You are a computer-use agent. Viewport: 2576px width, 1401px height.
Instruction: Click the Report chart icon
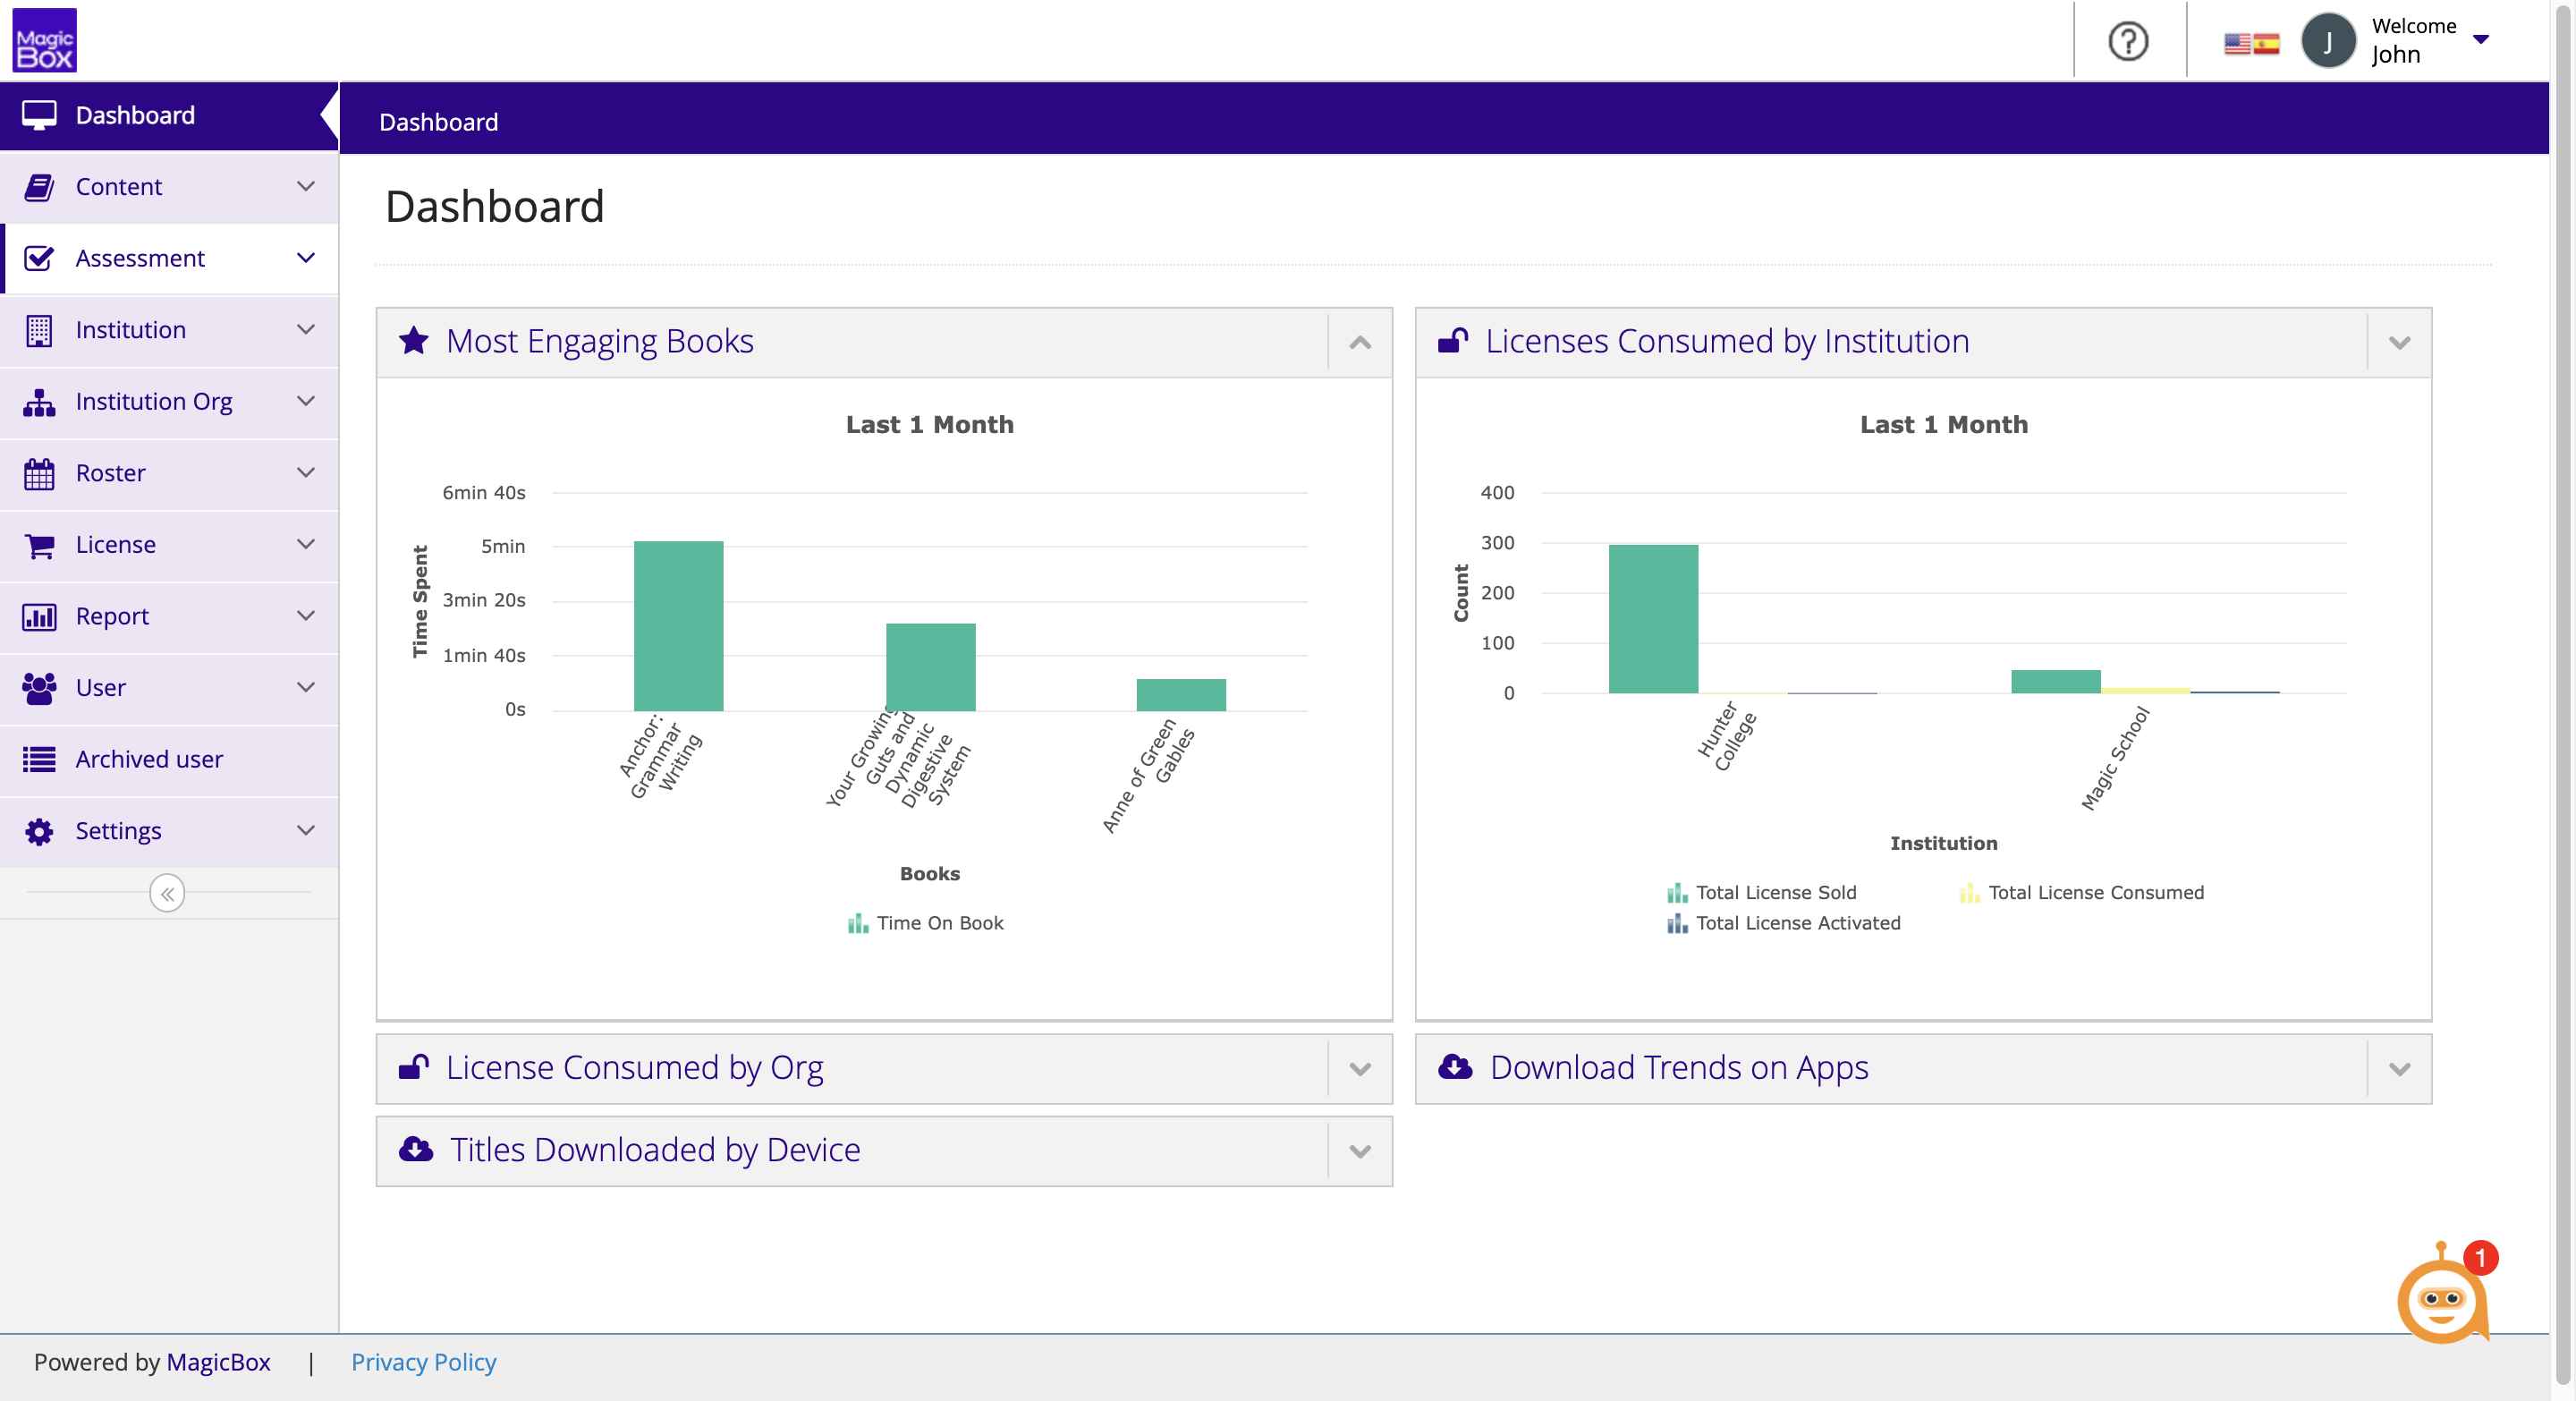[x=39, y=616]
